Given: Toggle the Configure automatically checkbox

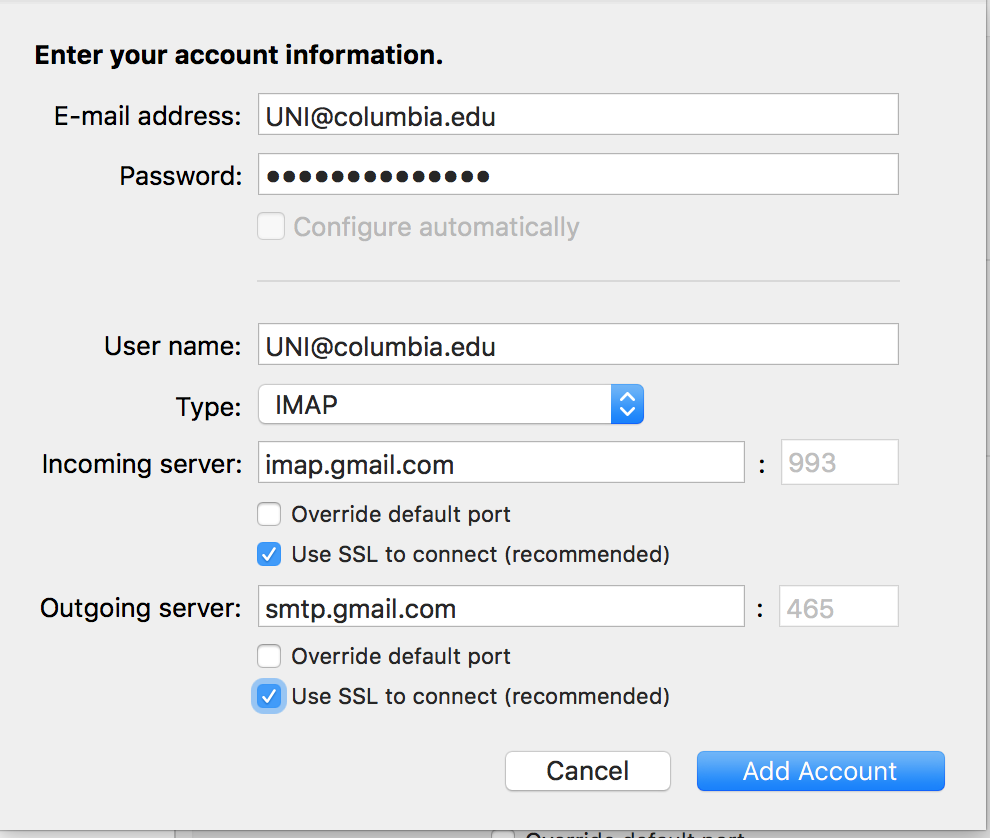Looking at the screenshot, I should click(x=271, y=227).
